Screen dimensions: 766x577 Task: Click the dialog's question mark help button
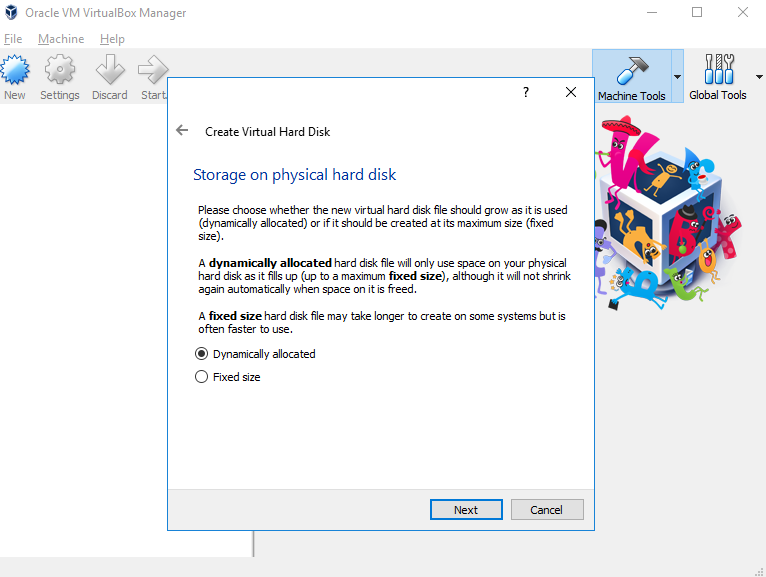[526, 92]
